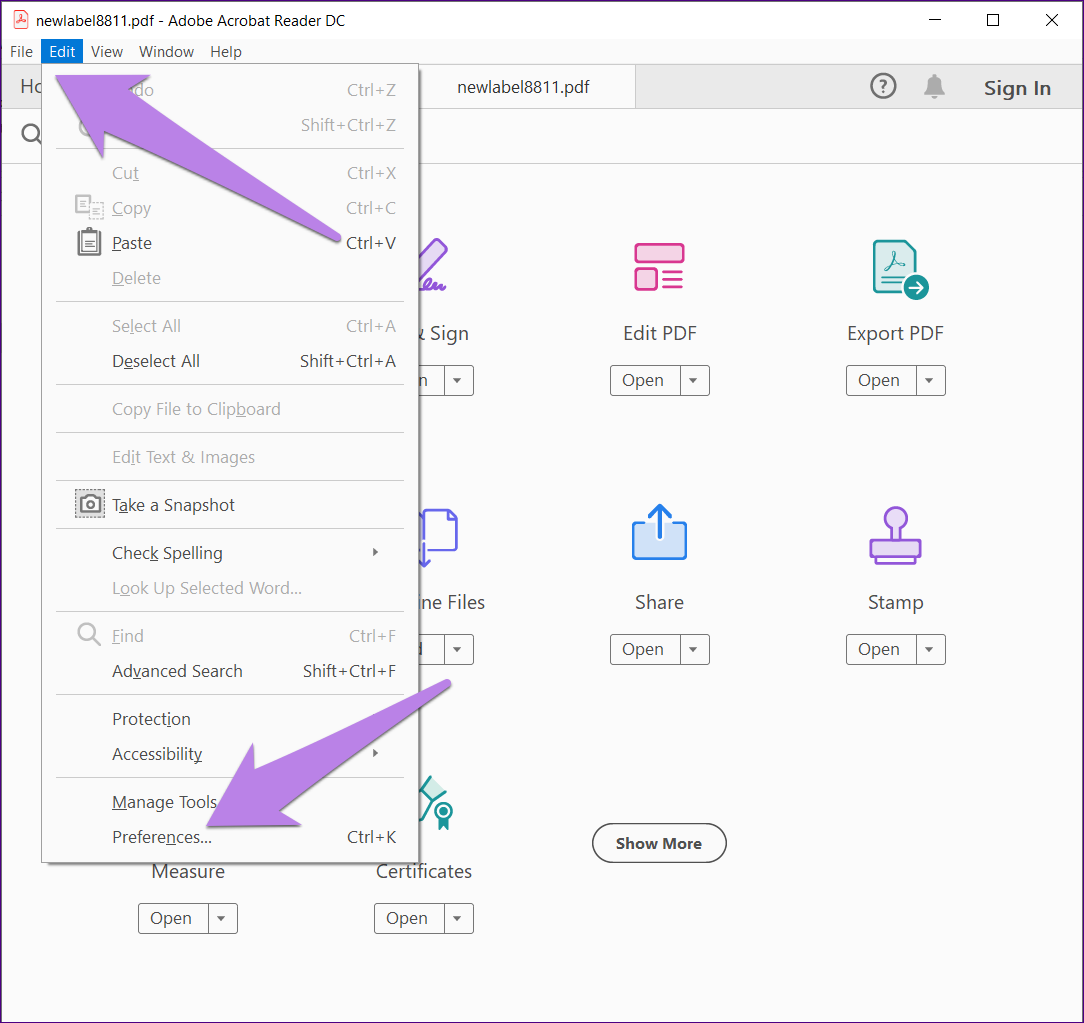Viewport: 1084px width, 1023px height.
Task: Open the Edit PDF tool icon
Action: pos(659,266)
